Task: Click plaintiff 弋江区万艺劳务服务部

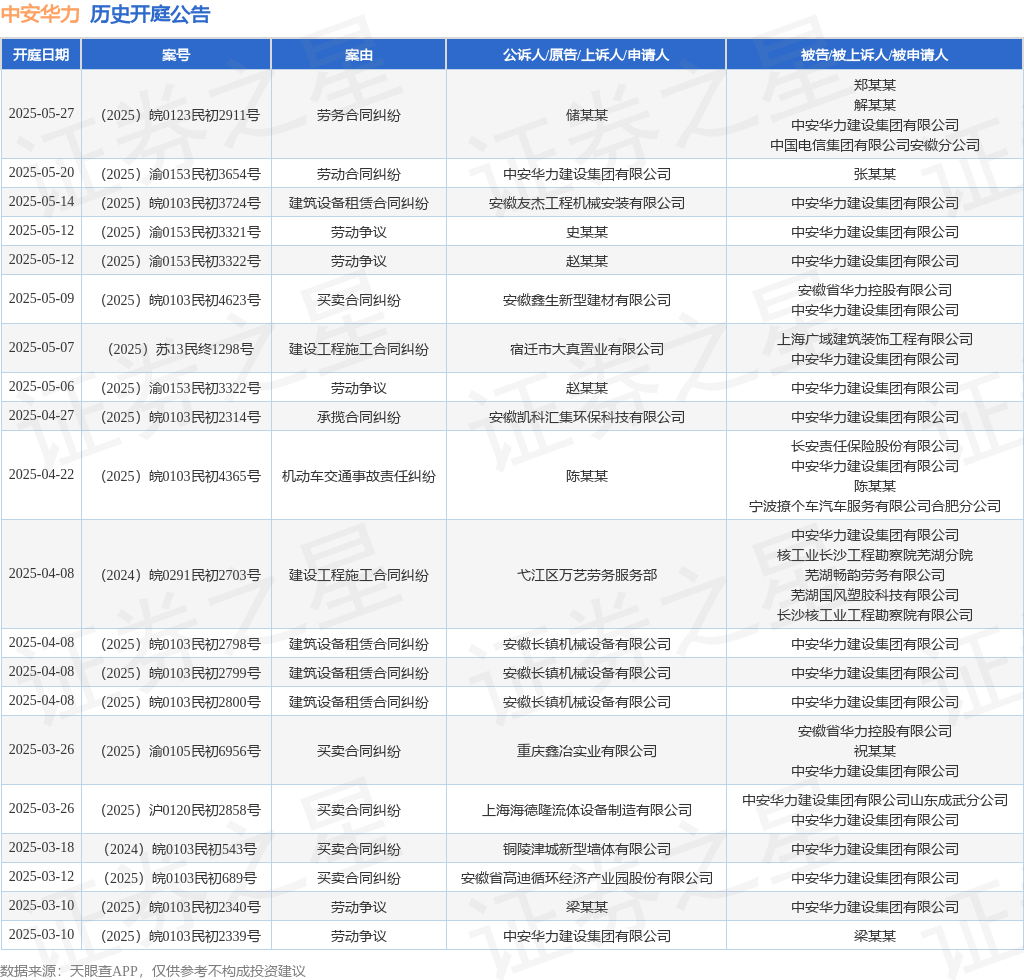Action: coord(586,575)
